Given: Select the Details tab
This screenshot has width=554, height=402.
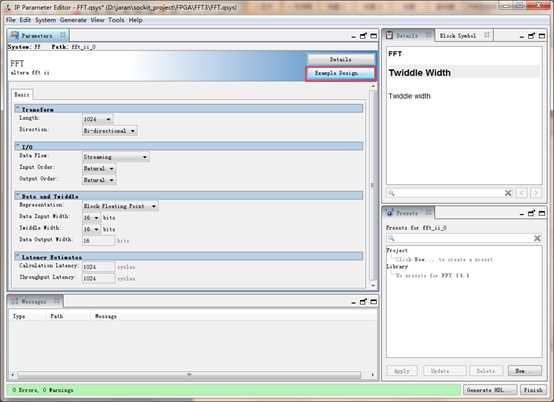Looking at the screenshot, I should pos(407,36).
